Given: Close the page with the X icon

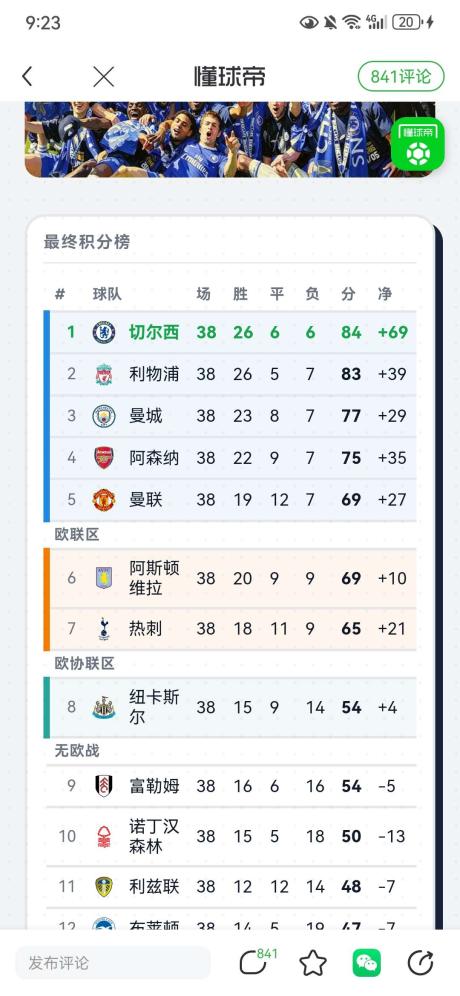Looking at the screenshot, I should (x=104, y=77).
